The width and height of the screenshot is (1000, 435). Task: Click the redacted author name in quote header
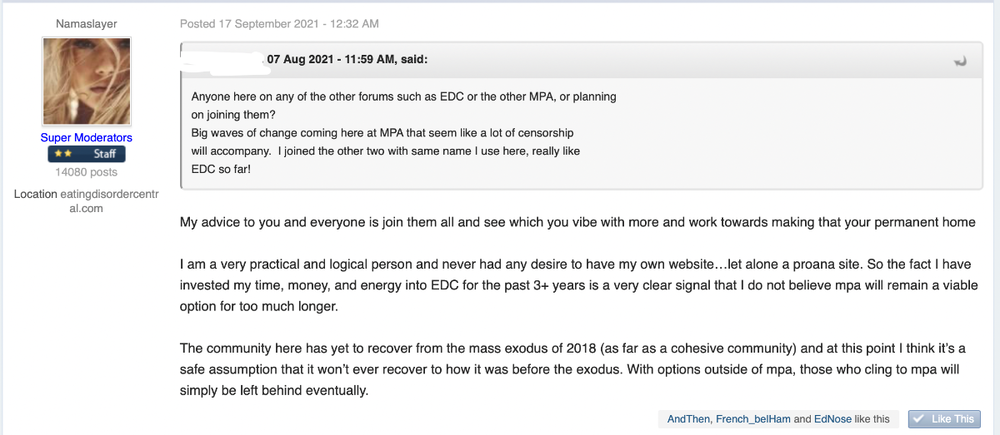pyautogui.click(x=223, y=60)
